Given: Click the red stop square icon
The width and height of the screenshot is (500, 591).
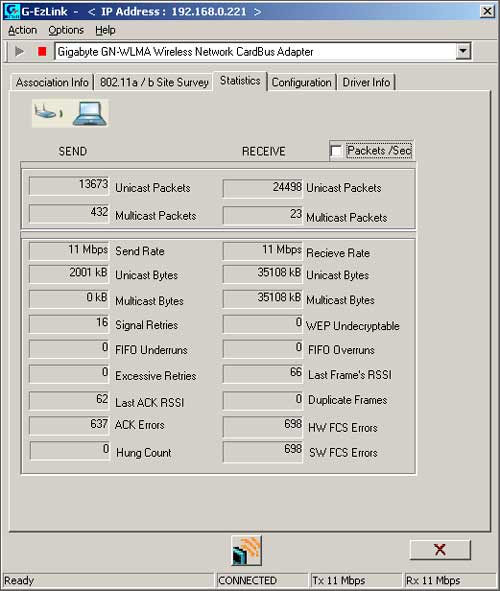Looking at the screenshot, I should [42, 51].
